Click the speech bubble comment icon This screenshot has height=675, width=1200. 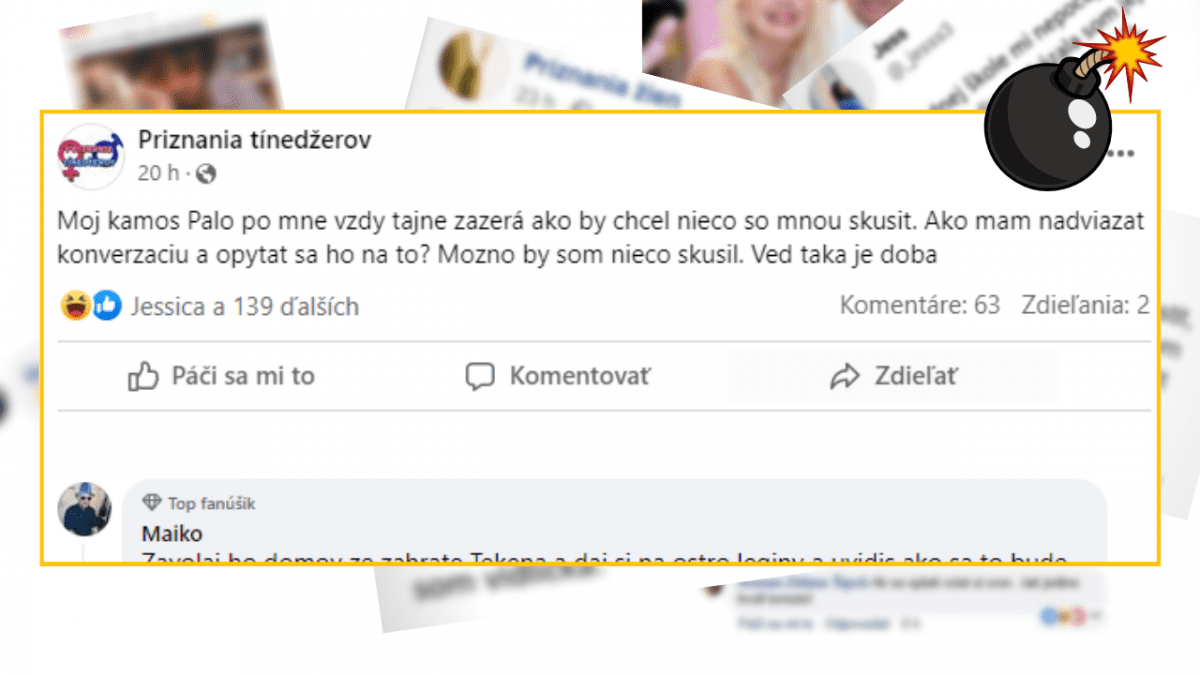coord(481,377)
